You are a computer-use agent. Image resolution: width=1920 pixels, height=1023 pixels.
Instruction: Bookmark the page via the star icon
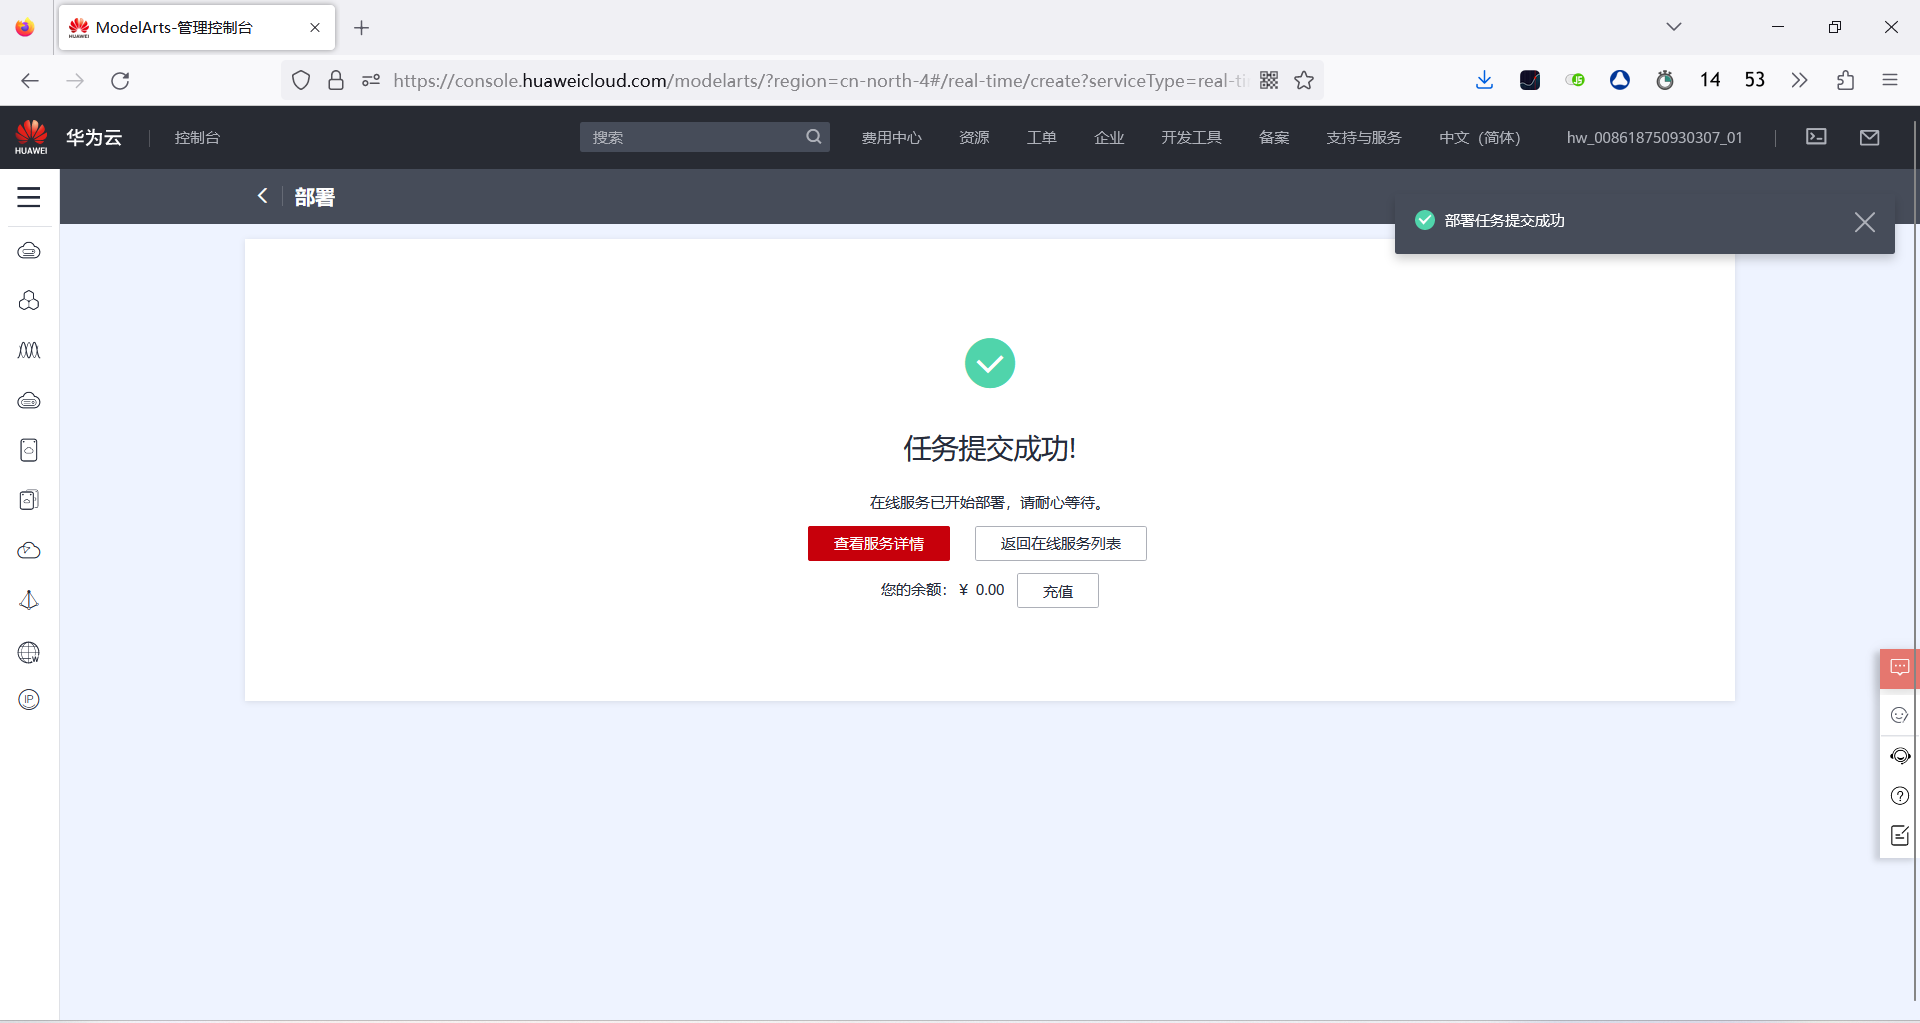(x=1303, y=80)
